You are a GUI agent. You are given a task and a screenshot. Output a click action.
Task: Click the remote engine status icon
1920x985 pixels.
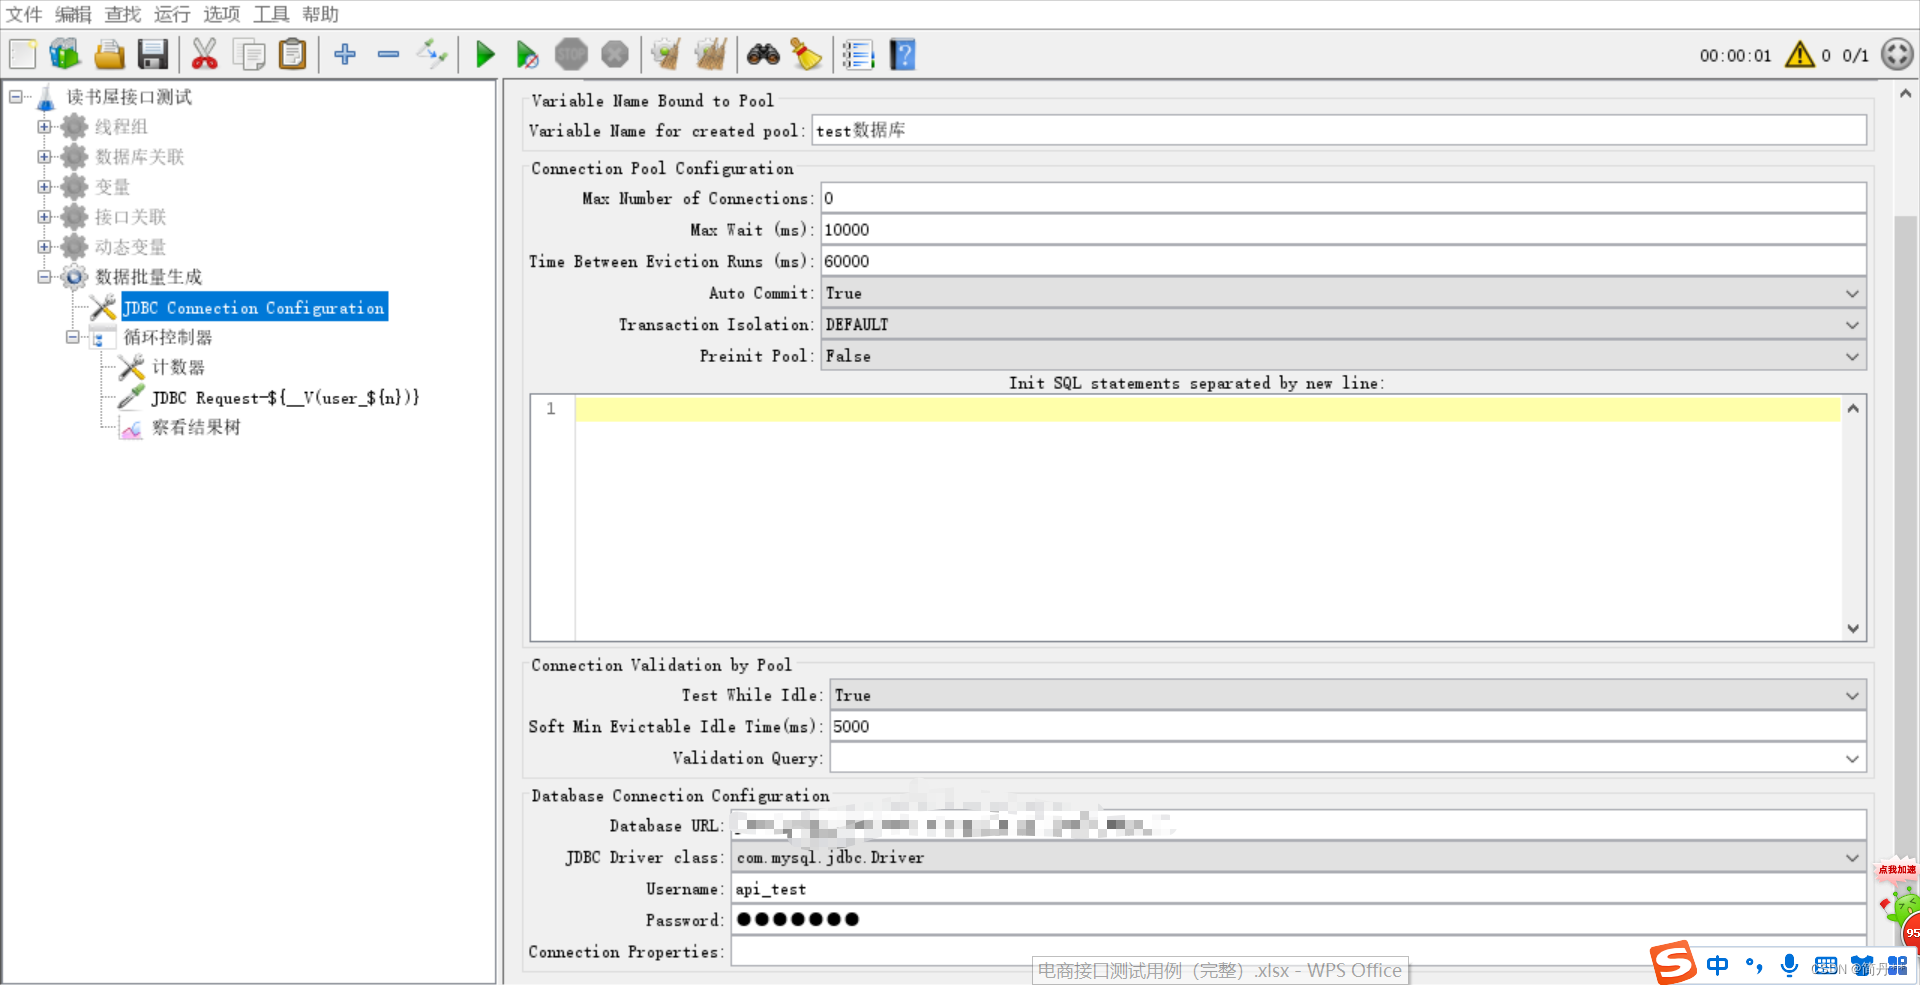[1897, 54]
